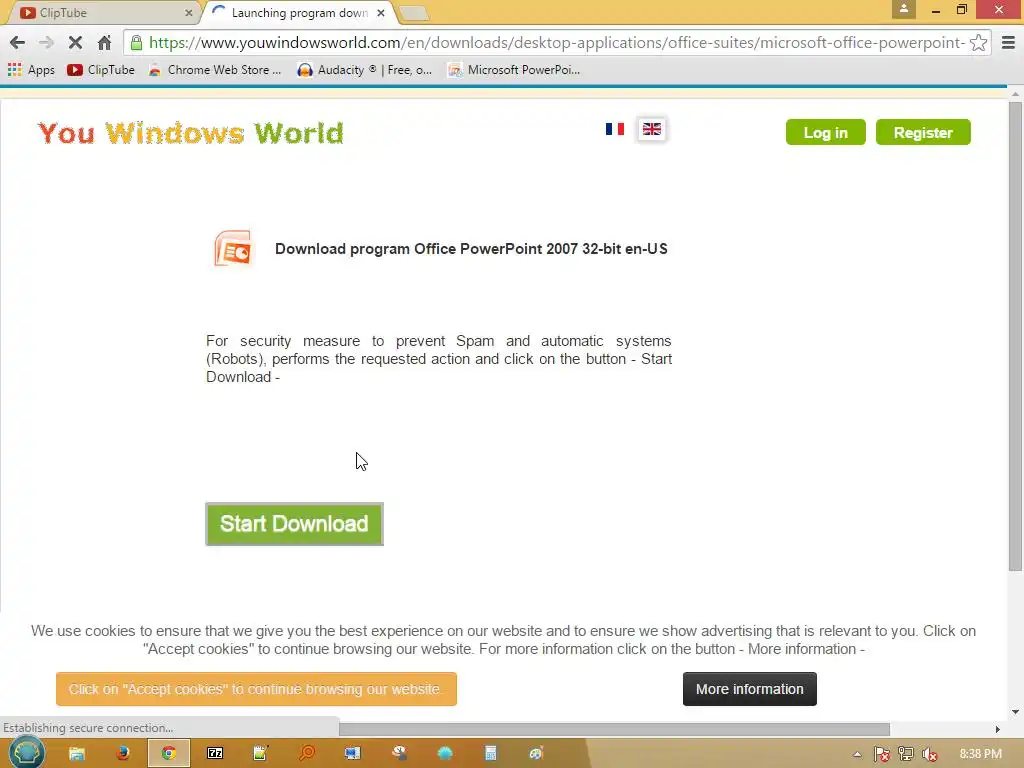
Task: Close the Launching program download tab
Action: (381, 12)
